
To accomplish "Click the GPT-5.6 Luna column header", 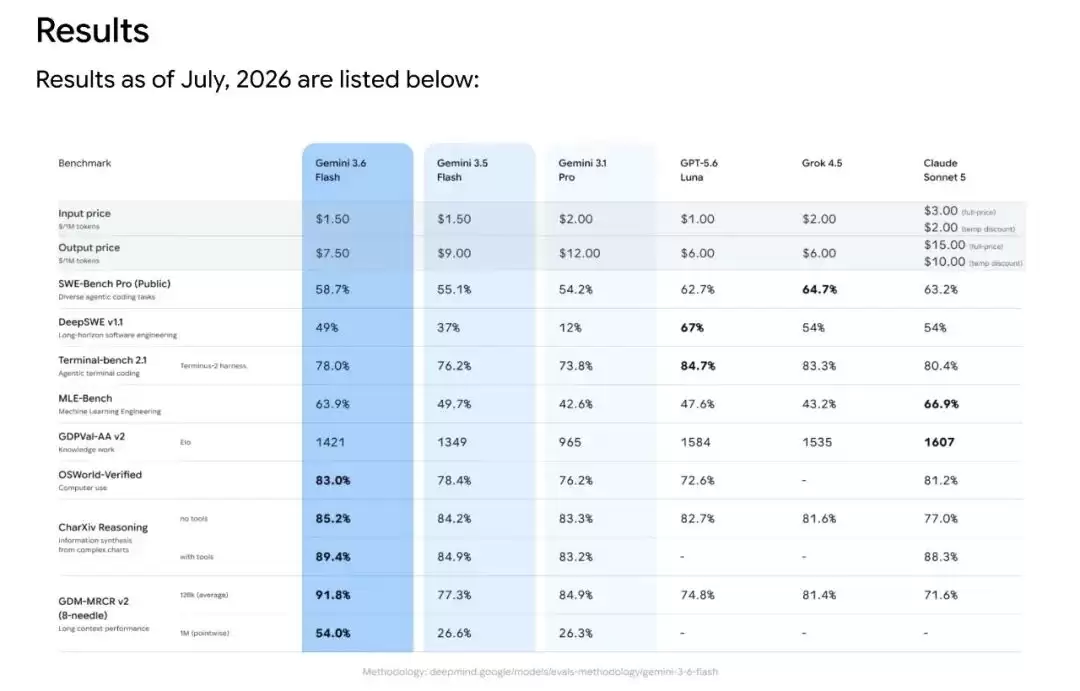I will pos(698,170).
